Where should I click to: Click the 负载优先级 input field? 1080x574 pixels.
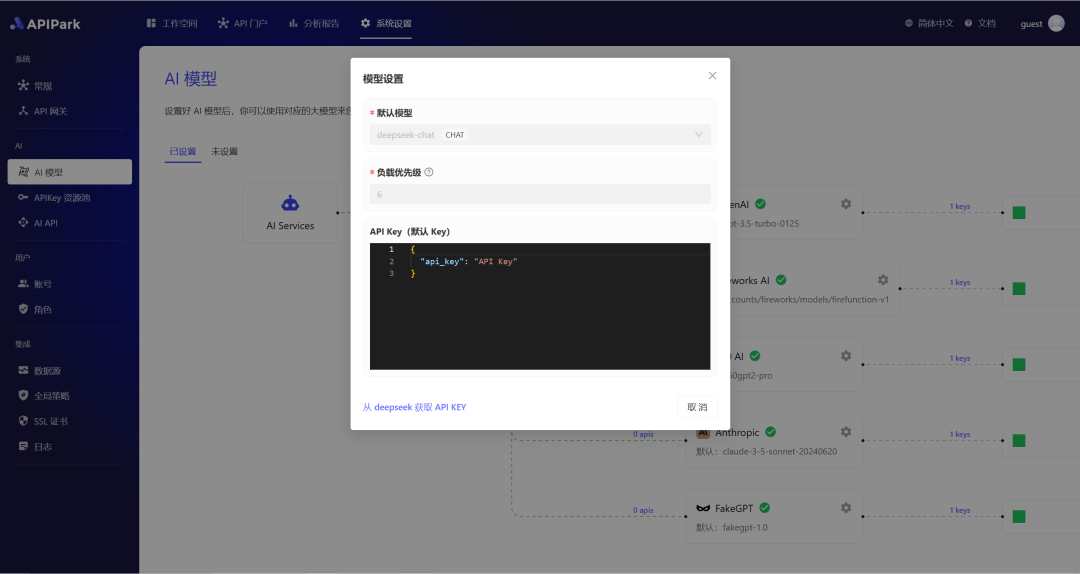point(540,194)
